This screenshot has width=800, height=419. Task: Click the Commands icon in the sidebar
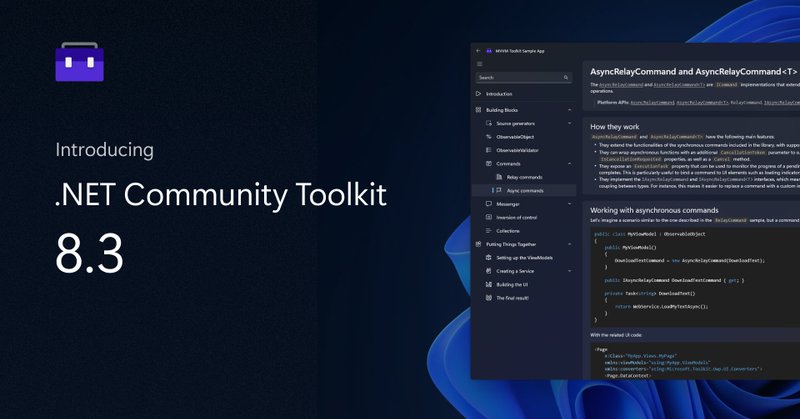(489, 164)
